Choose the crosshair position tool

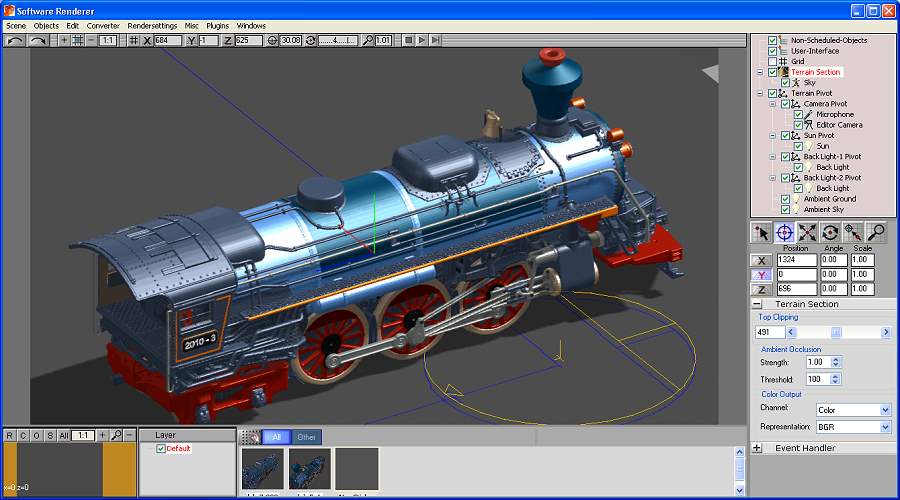click(785, 232)
